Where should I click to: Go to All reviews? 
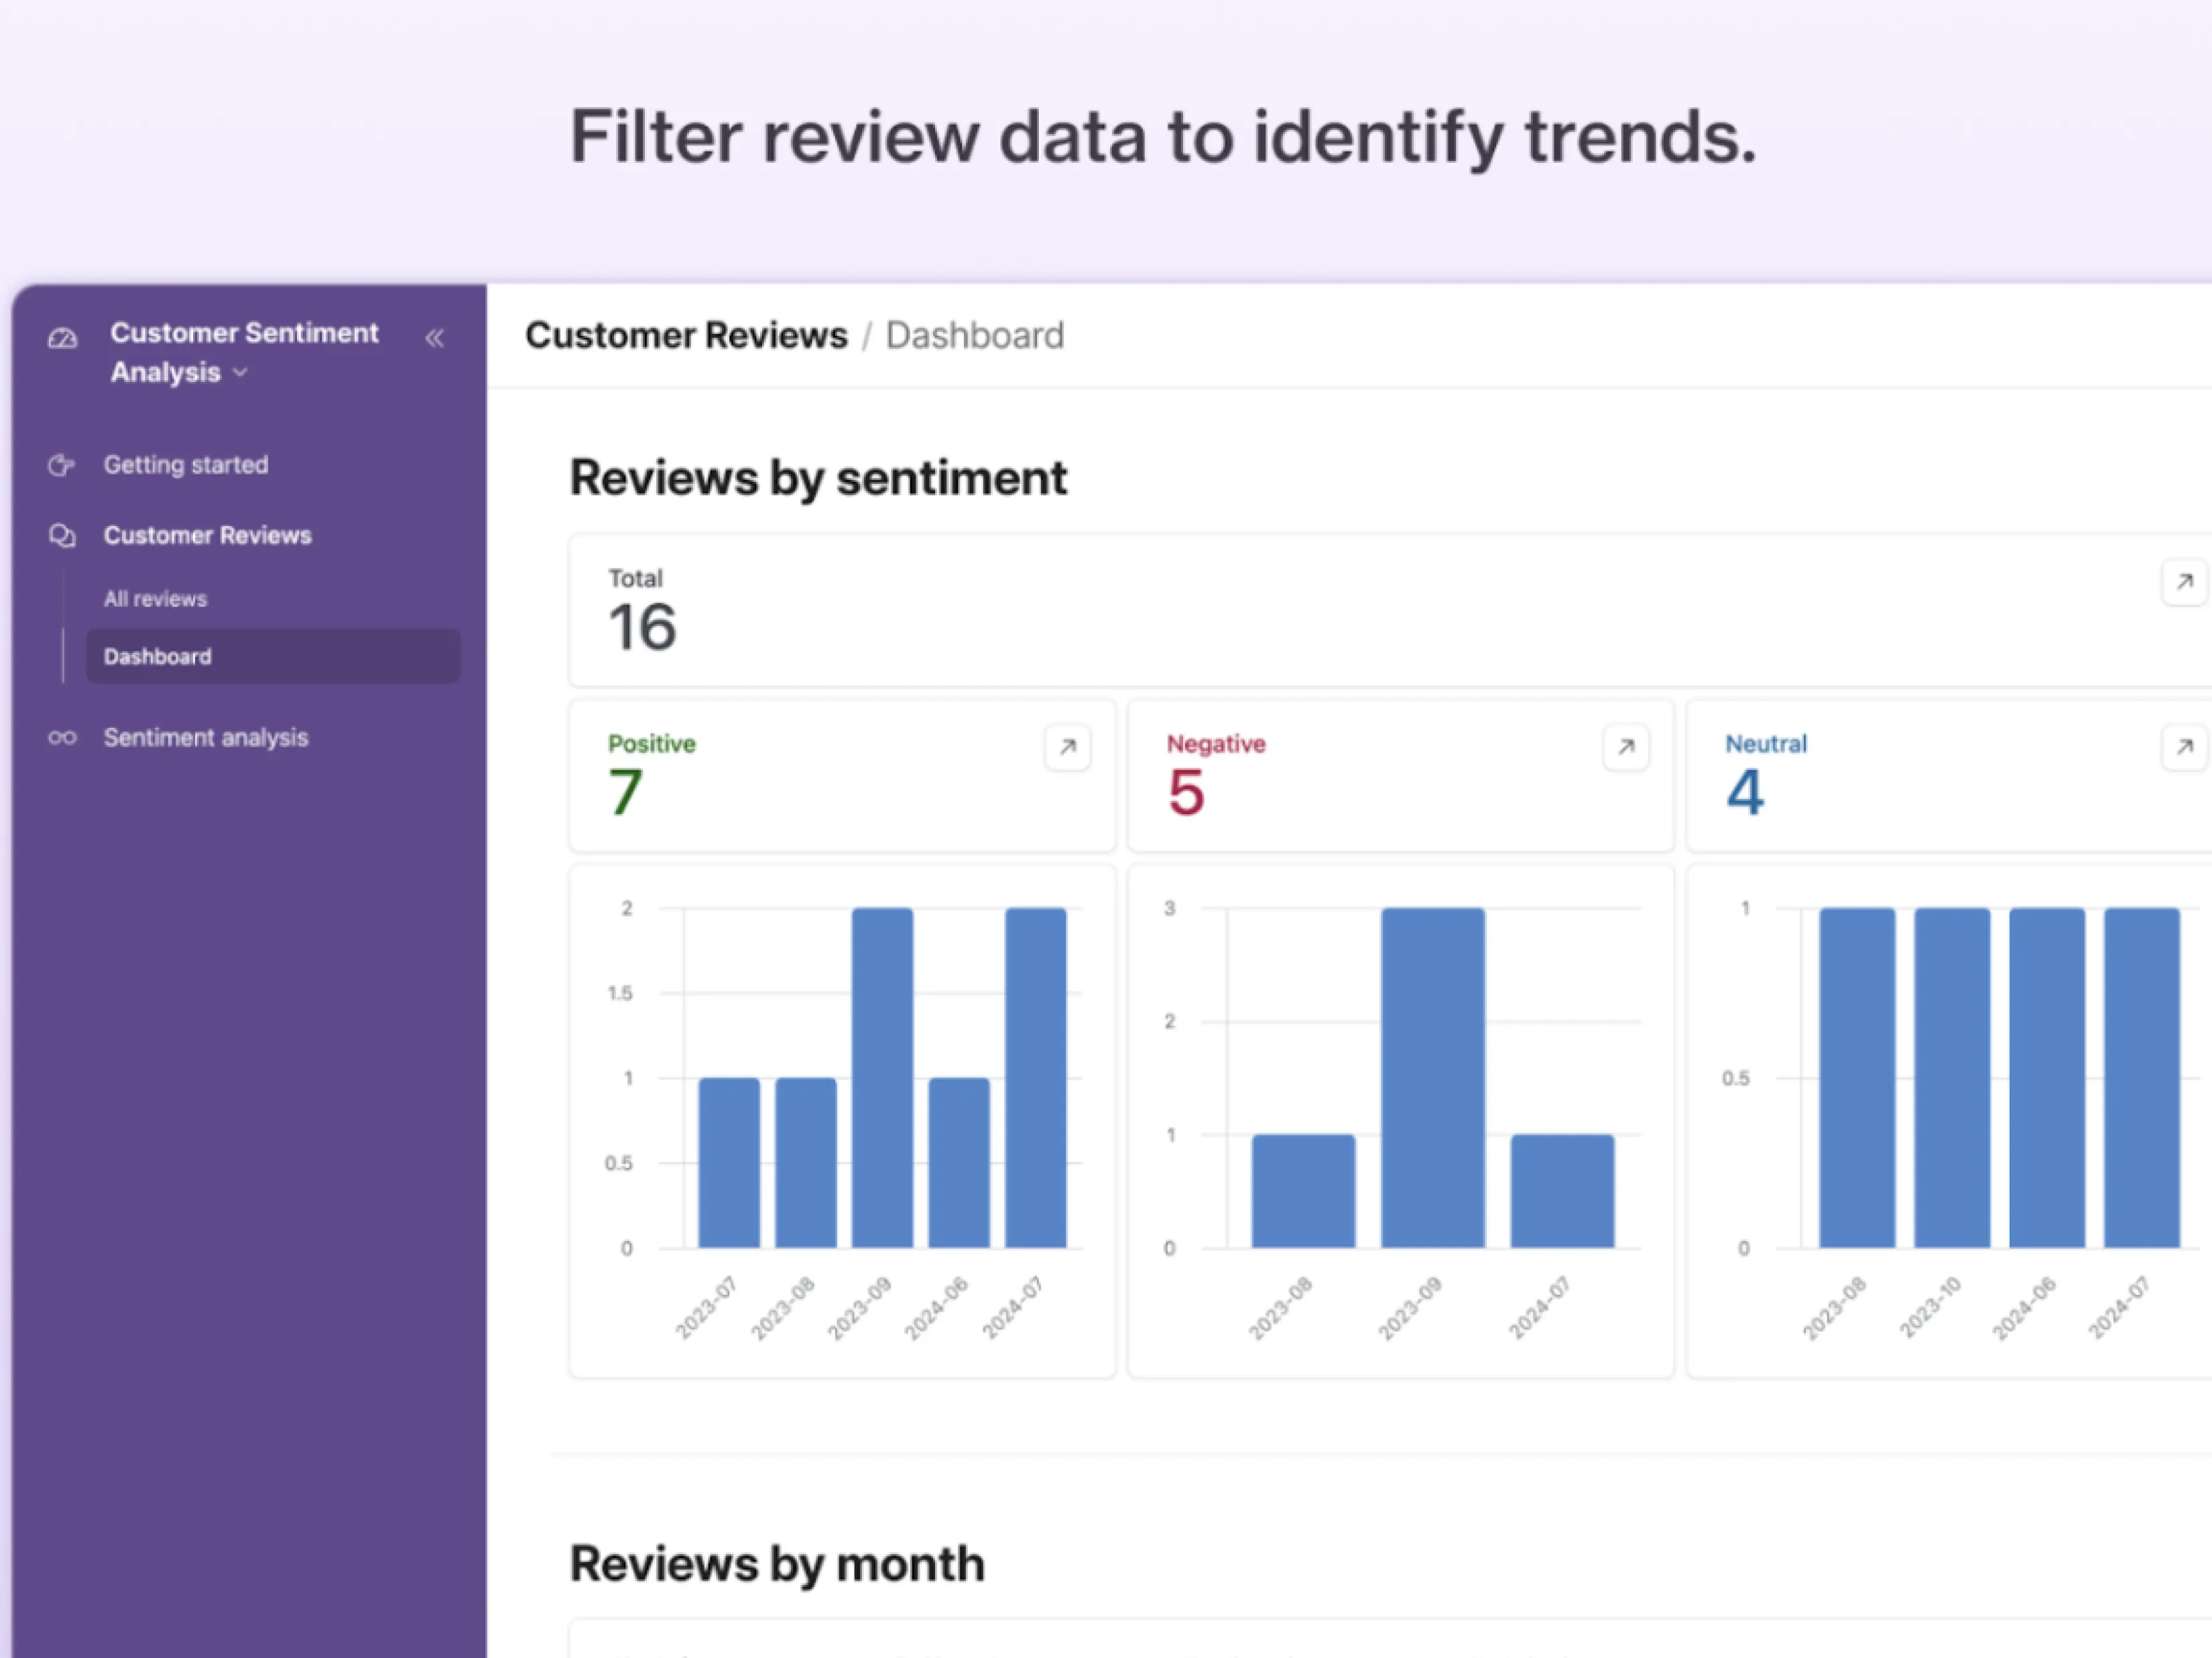155,599
